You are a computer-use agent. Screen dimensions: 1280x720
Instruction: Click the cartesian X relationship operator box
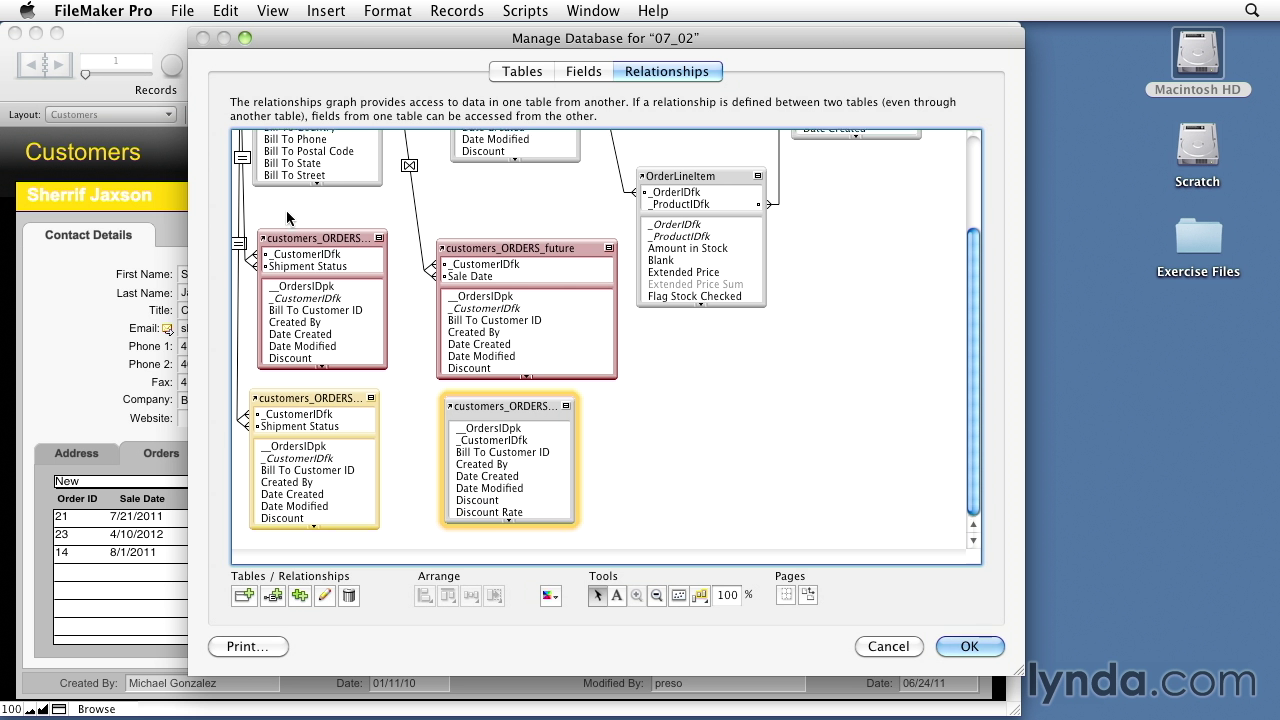tap(409, 165)
